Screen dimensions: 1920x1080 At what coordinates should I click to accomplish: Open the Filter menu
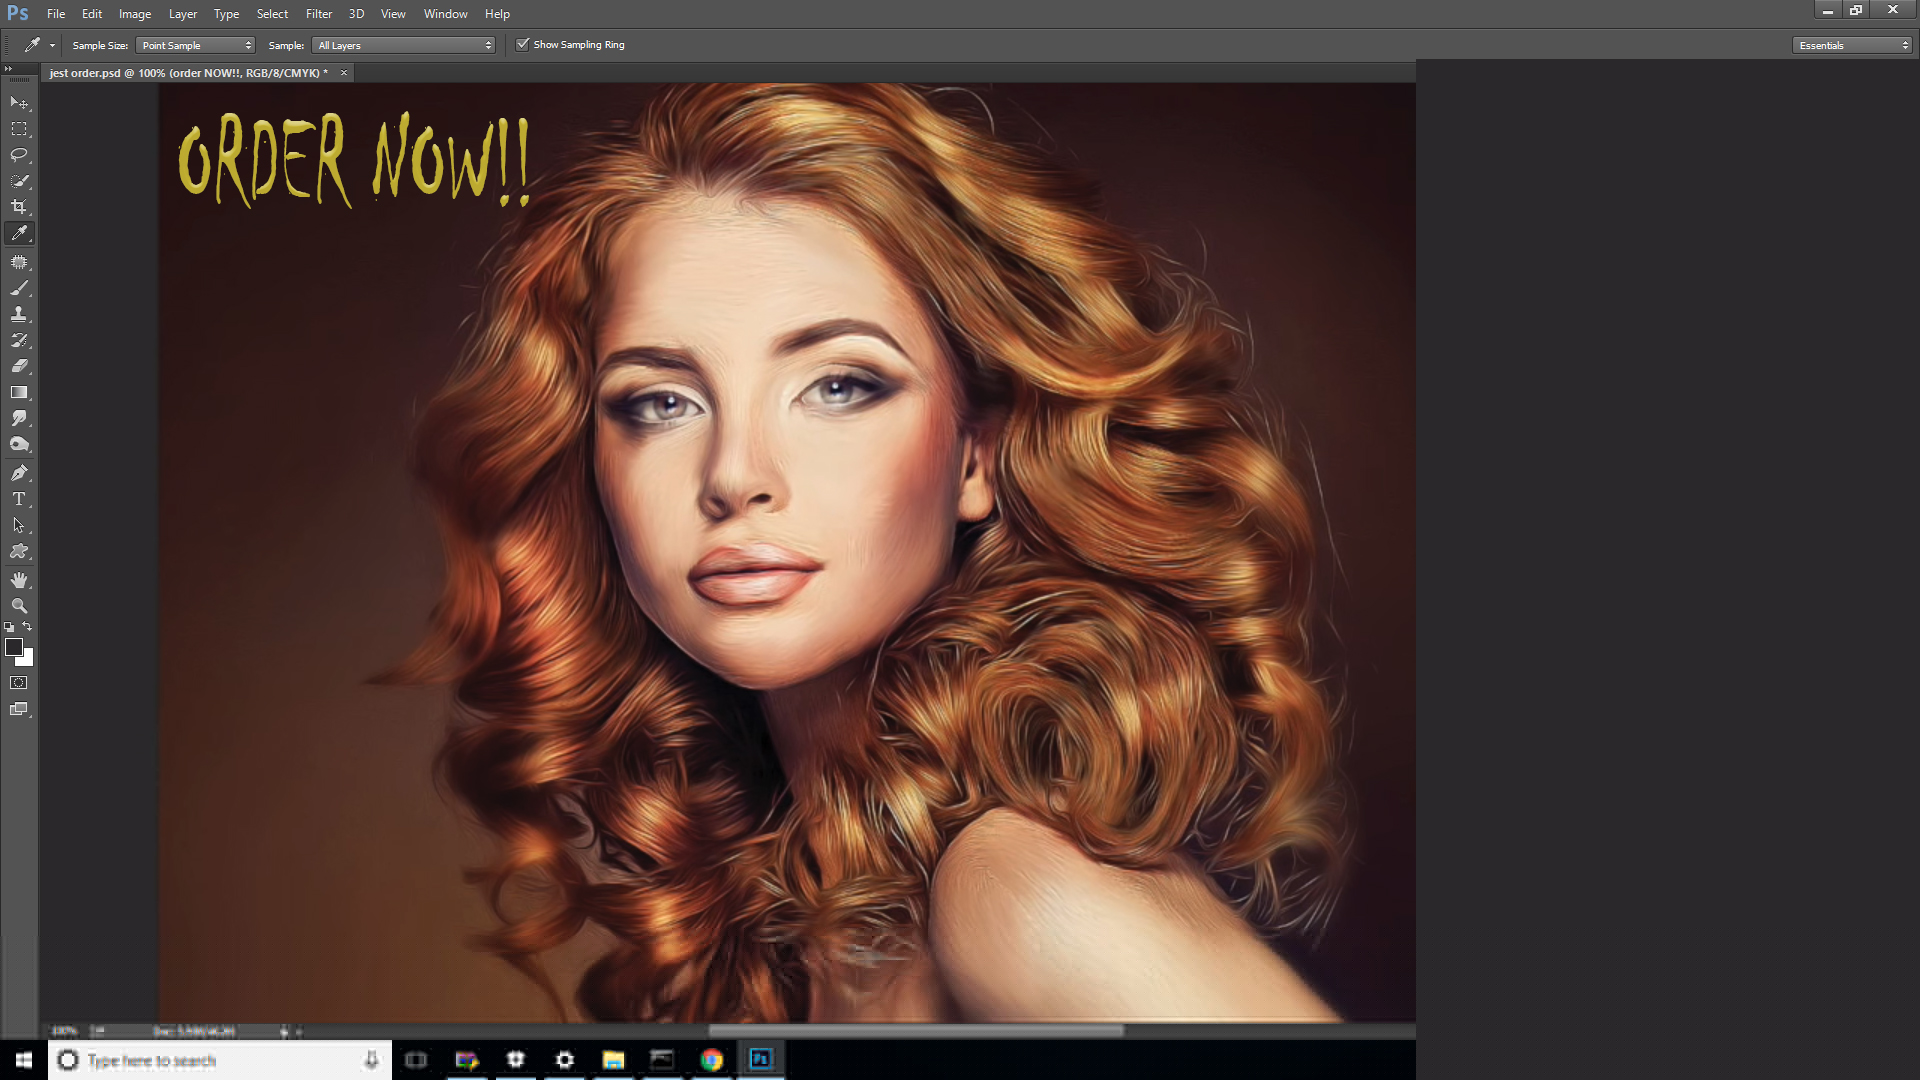click(318, 13)
